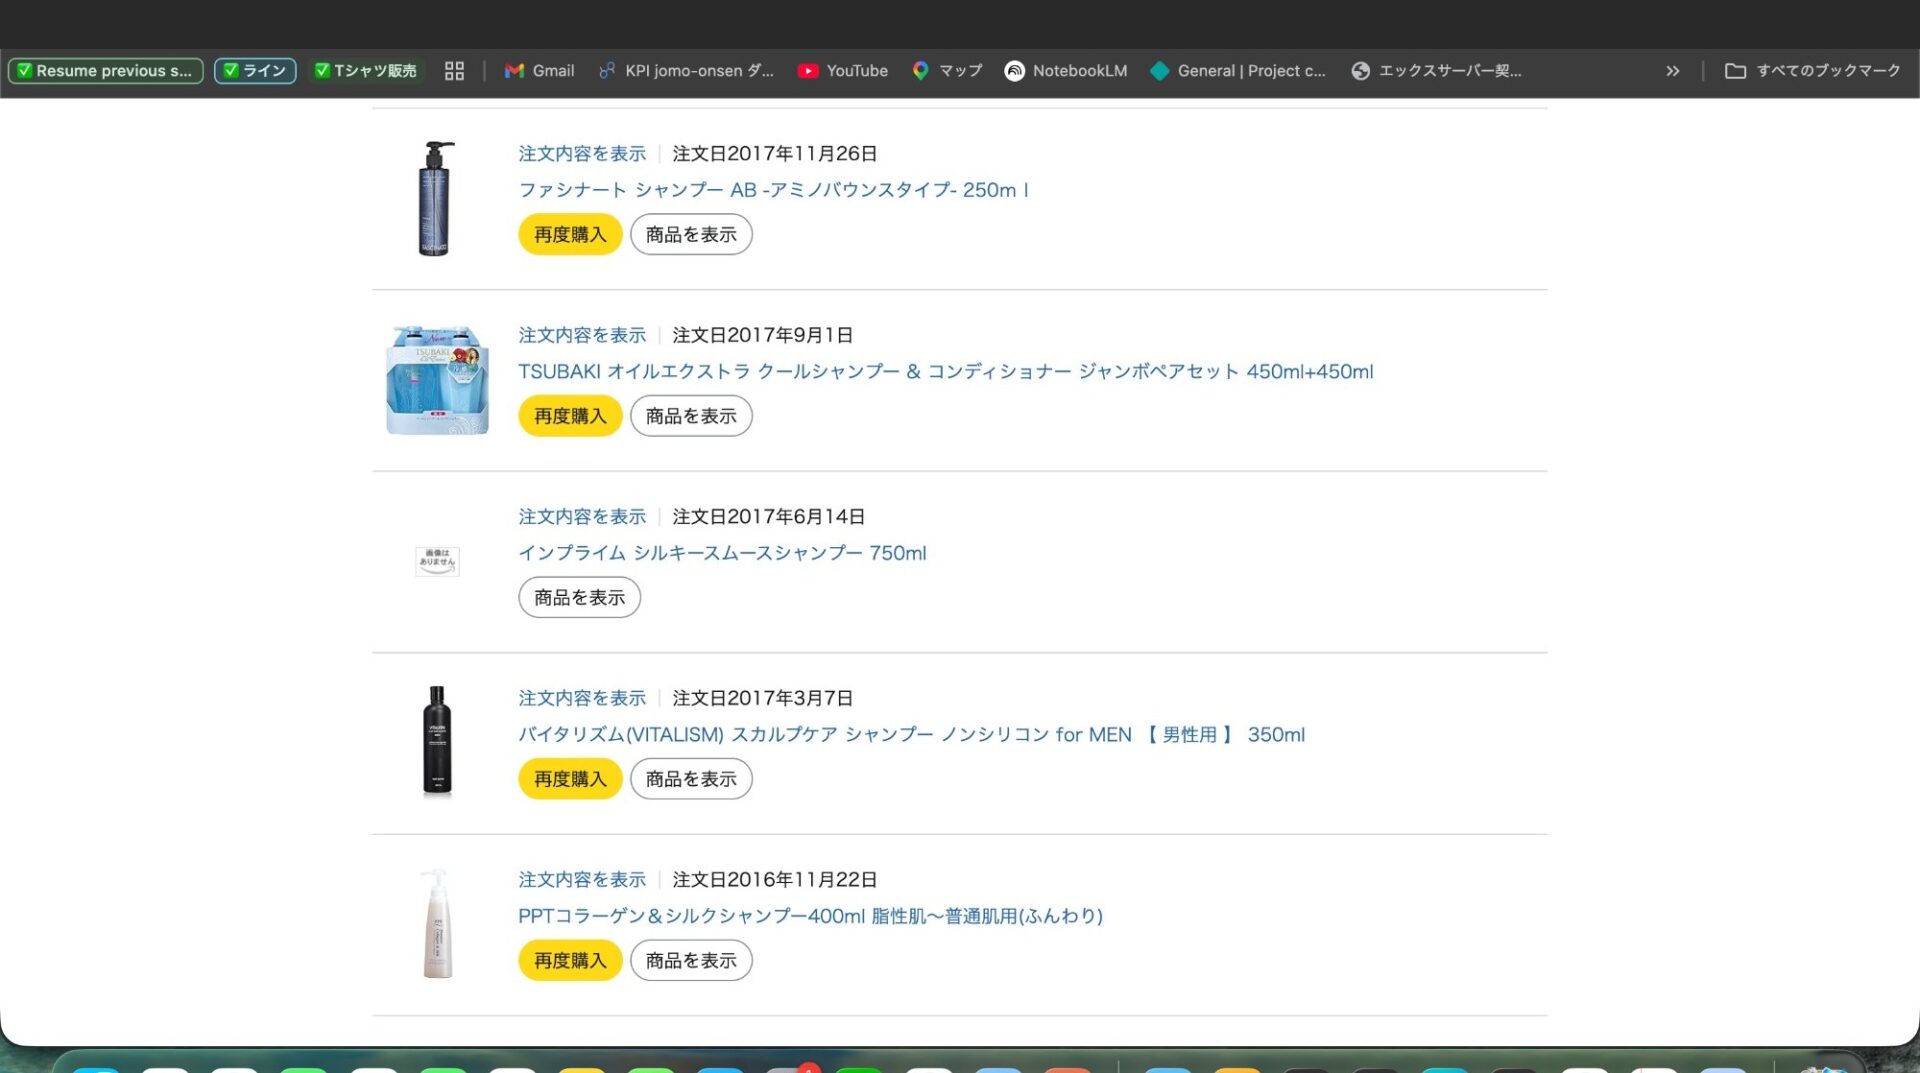Click the order date text 注文日2017年3月7日

coord(763,698)
